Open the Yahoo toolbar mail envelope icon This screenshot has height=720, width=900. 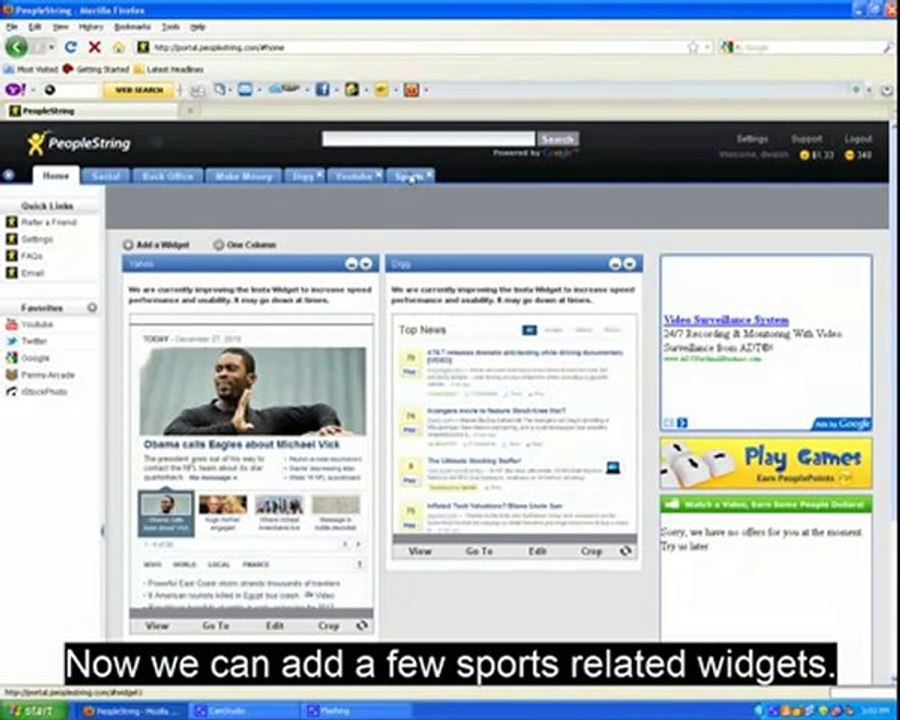coord(245,90)
